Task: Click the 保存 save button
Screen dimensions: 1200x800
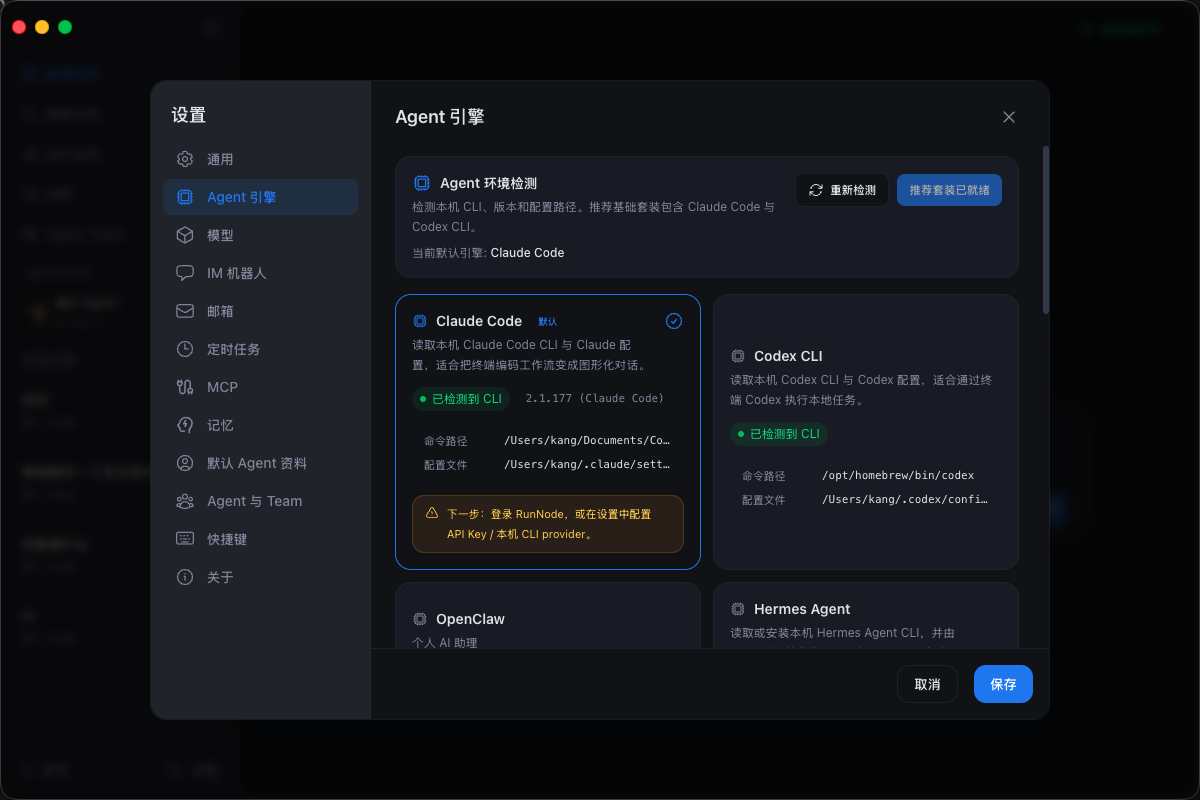Action: [1003, 684]
